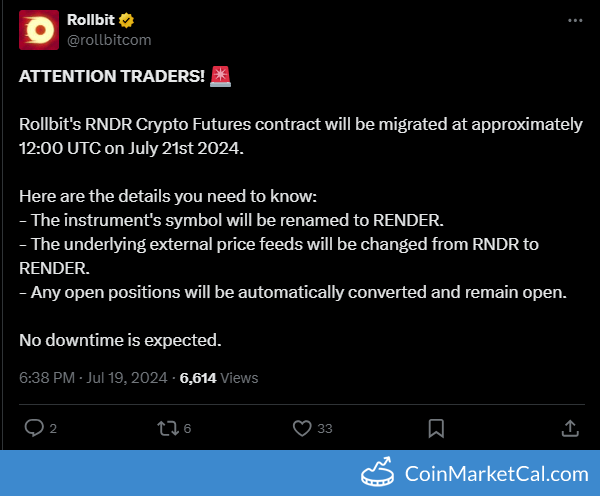Click the like count 33
Image resolution: width=600 pixels, height=496 pixels.
pos(324,429)
